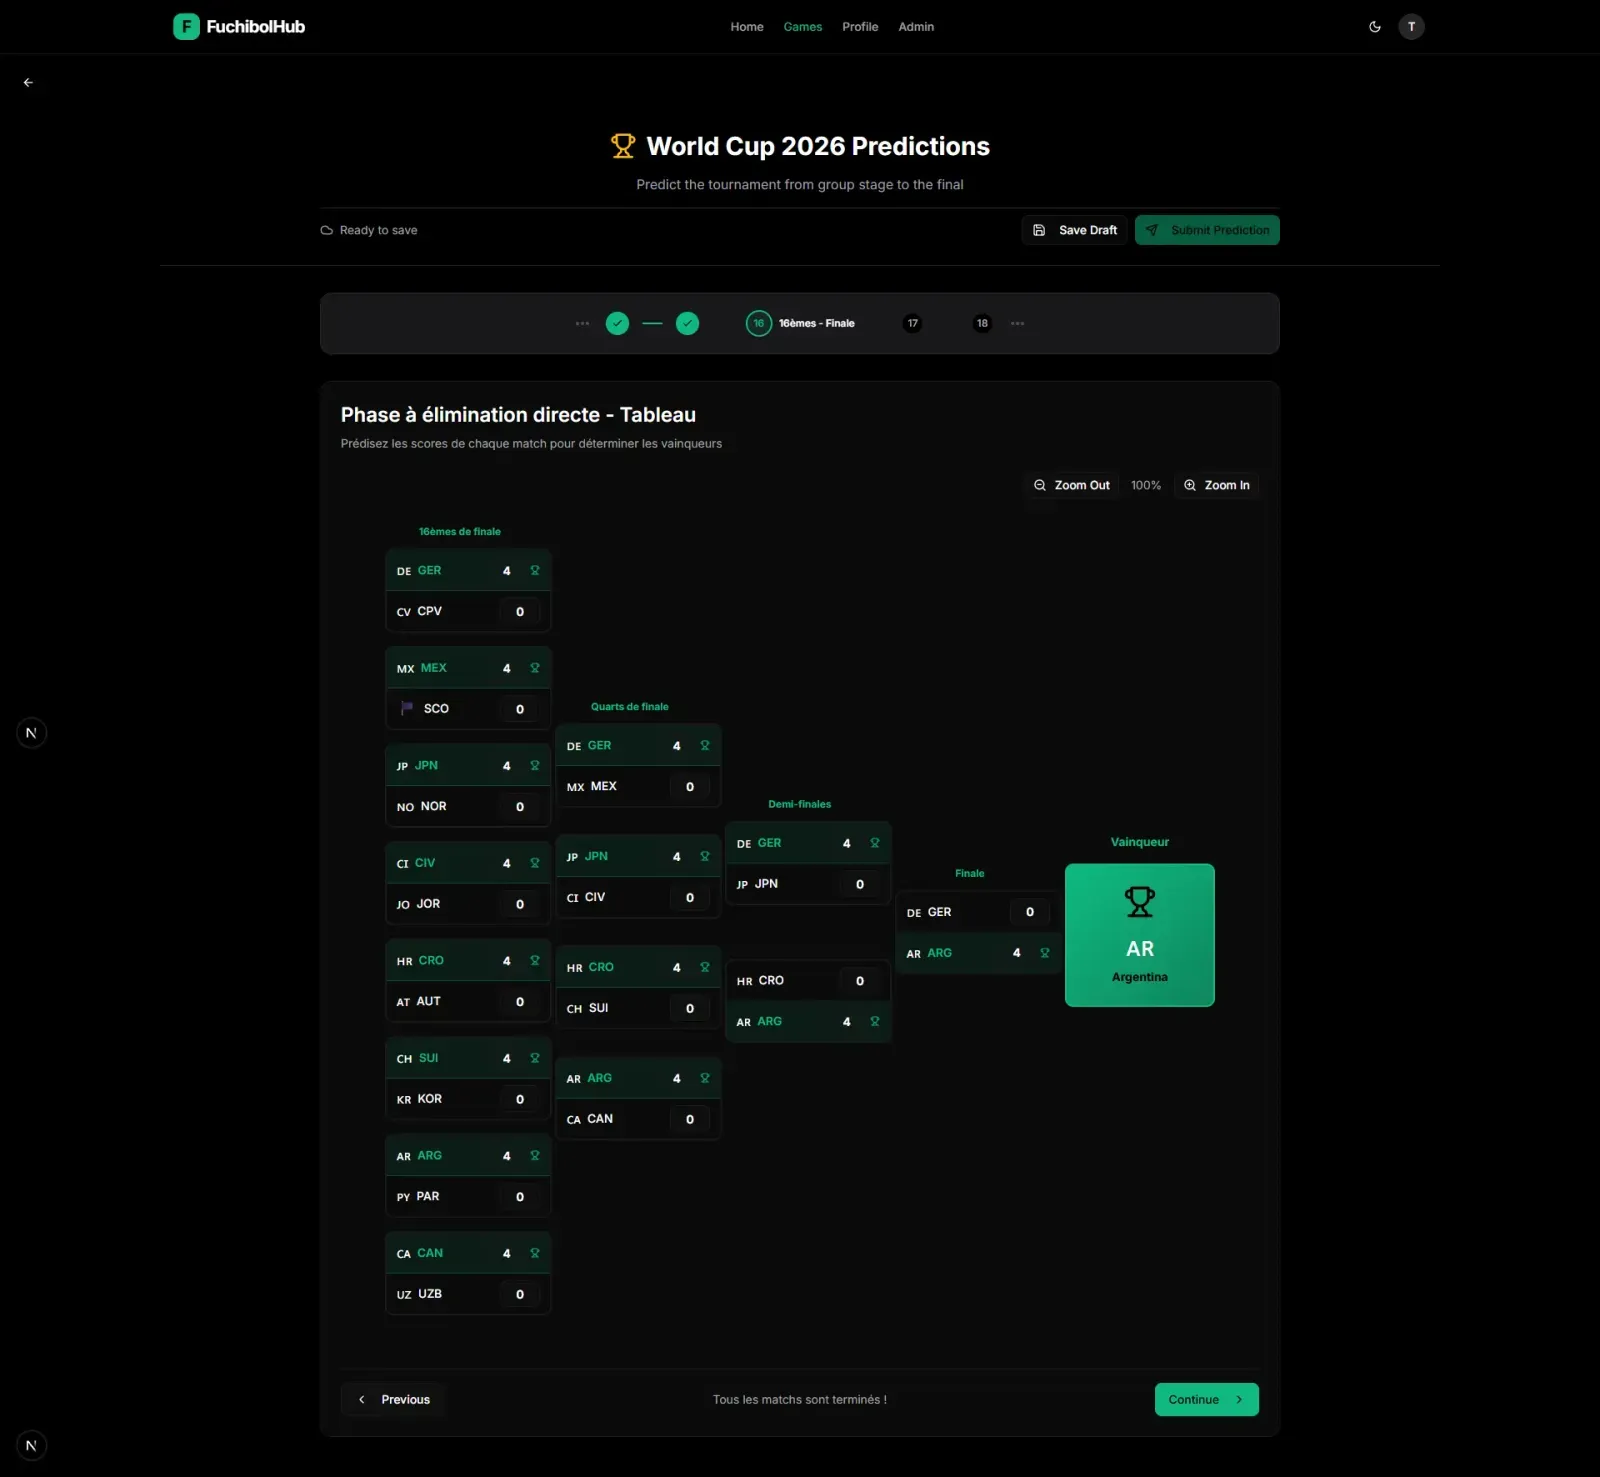This screenshot has width=1600, height=1477.
Task: Click the winner trophy icon next to CAN in 16èmes
Action: [x=535, y=1253]
